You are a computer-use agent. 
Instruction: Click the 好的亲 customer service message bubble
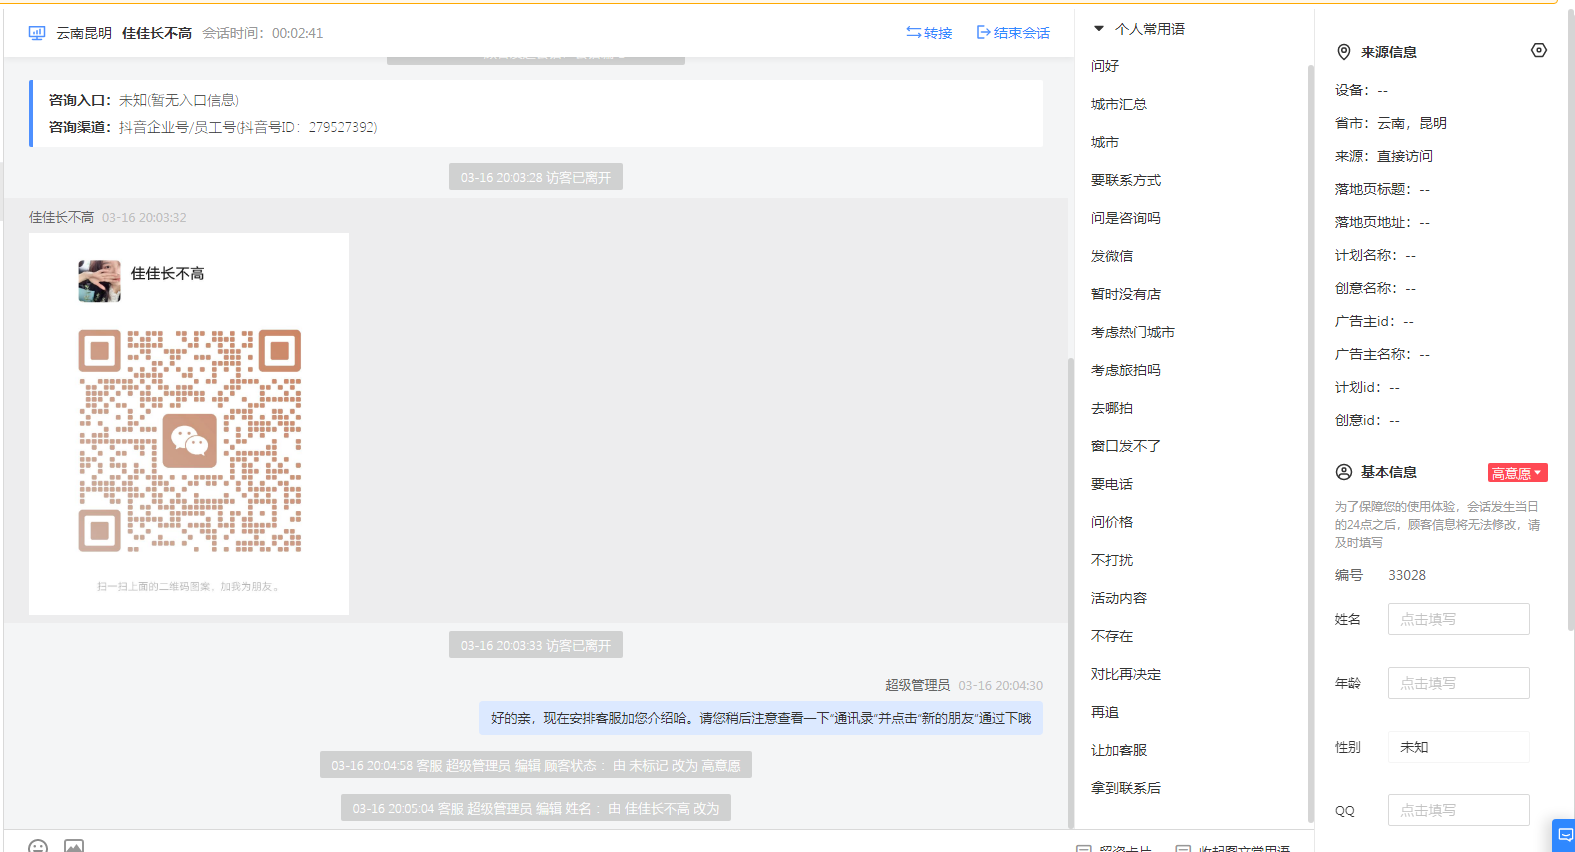point(761,718)
